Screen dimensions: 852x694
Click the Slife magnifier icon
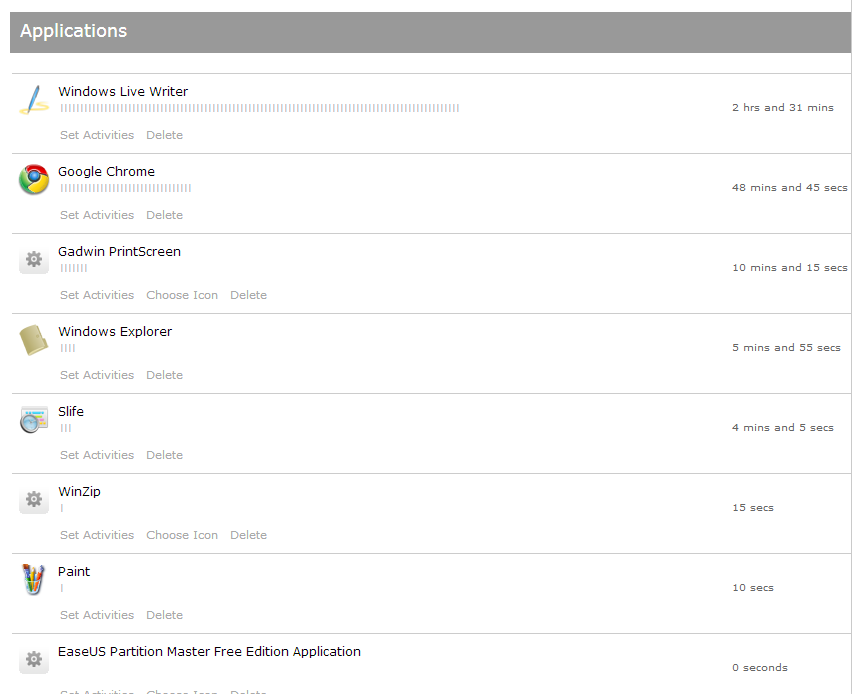34,420
